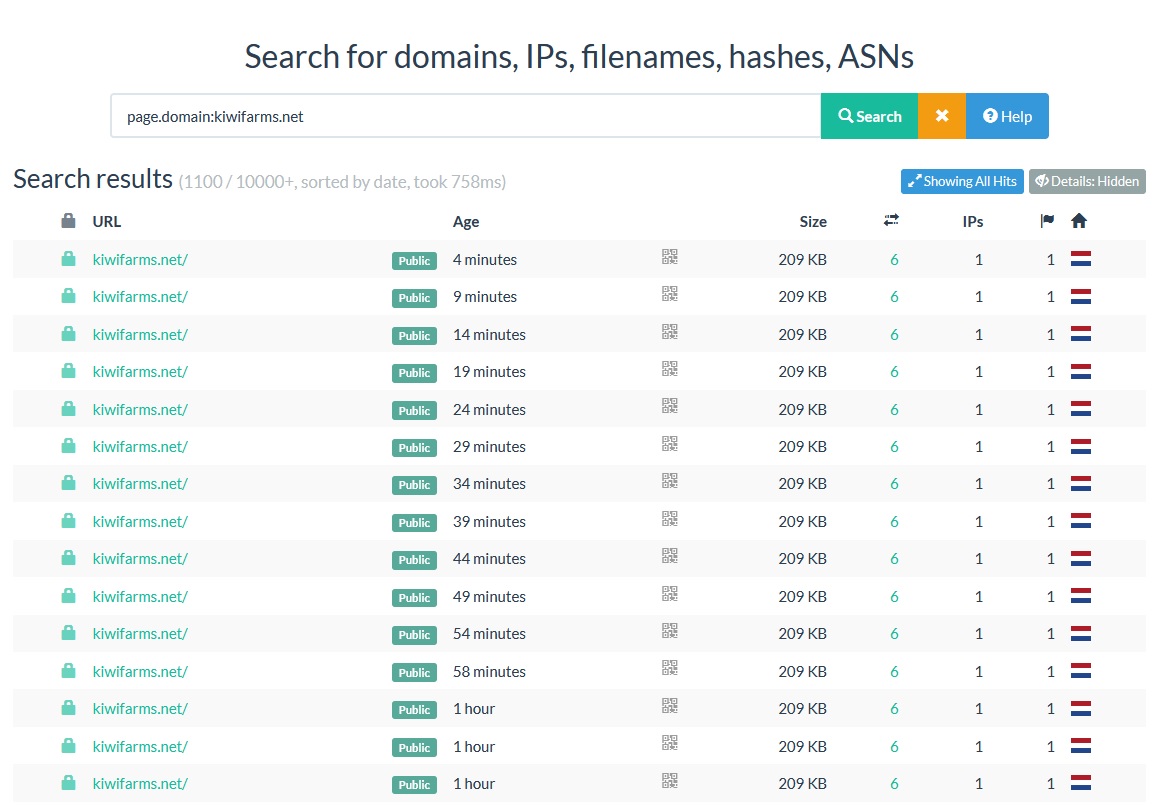Click the QR code icon in the 4 minutes row
Screen dimensions: 1169x805
coord(670,257)
